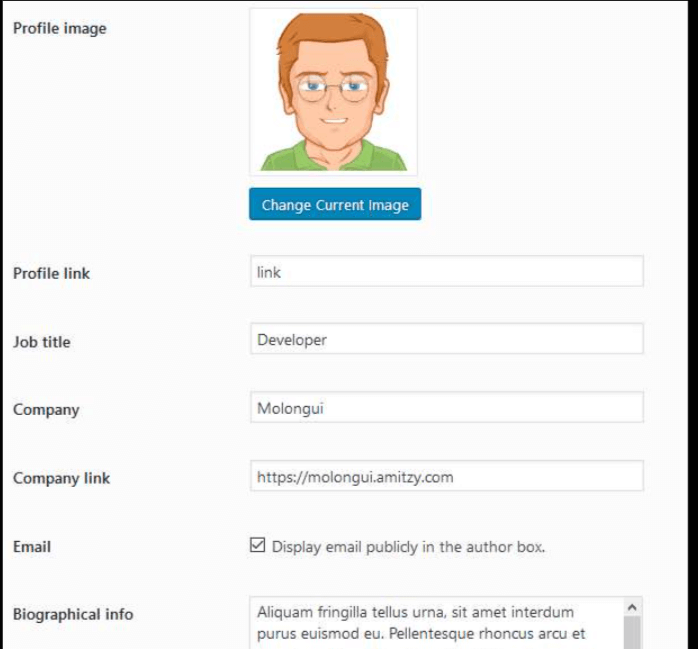Click the biography box scrollbar thumb

(632, 633)
